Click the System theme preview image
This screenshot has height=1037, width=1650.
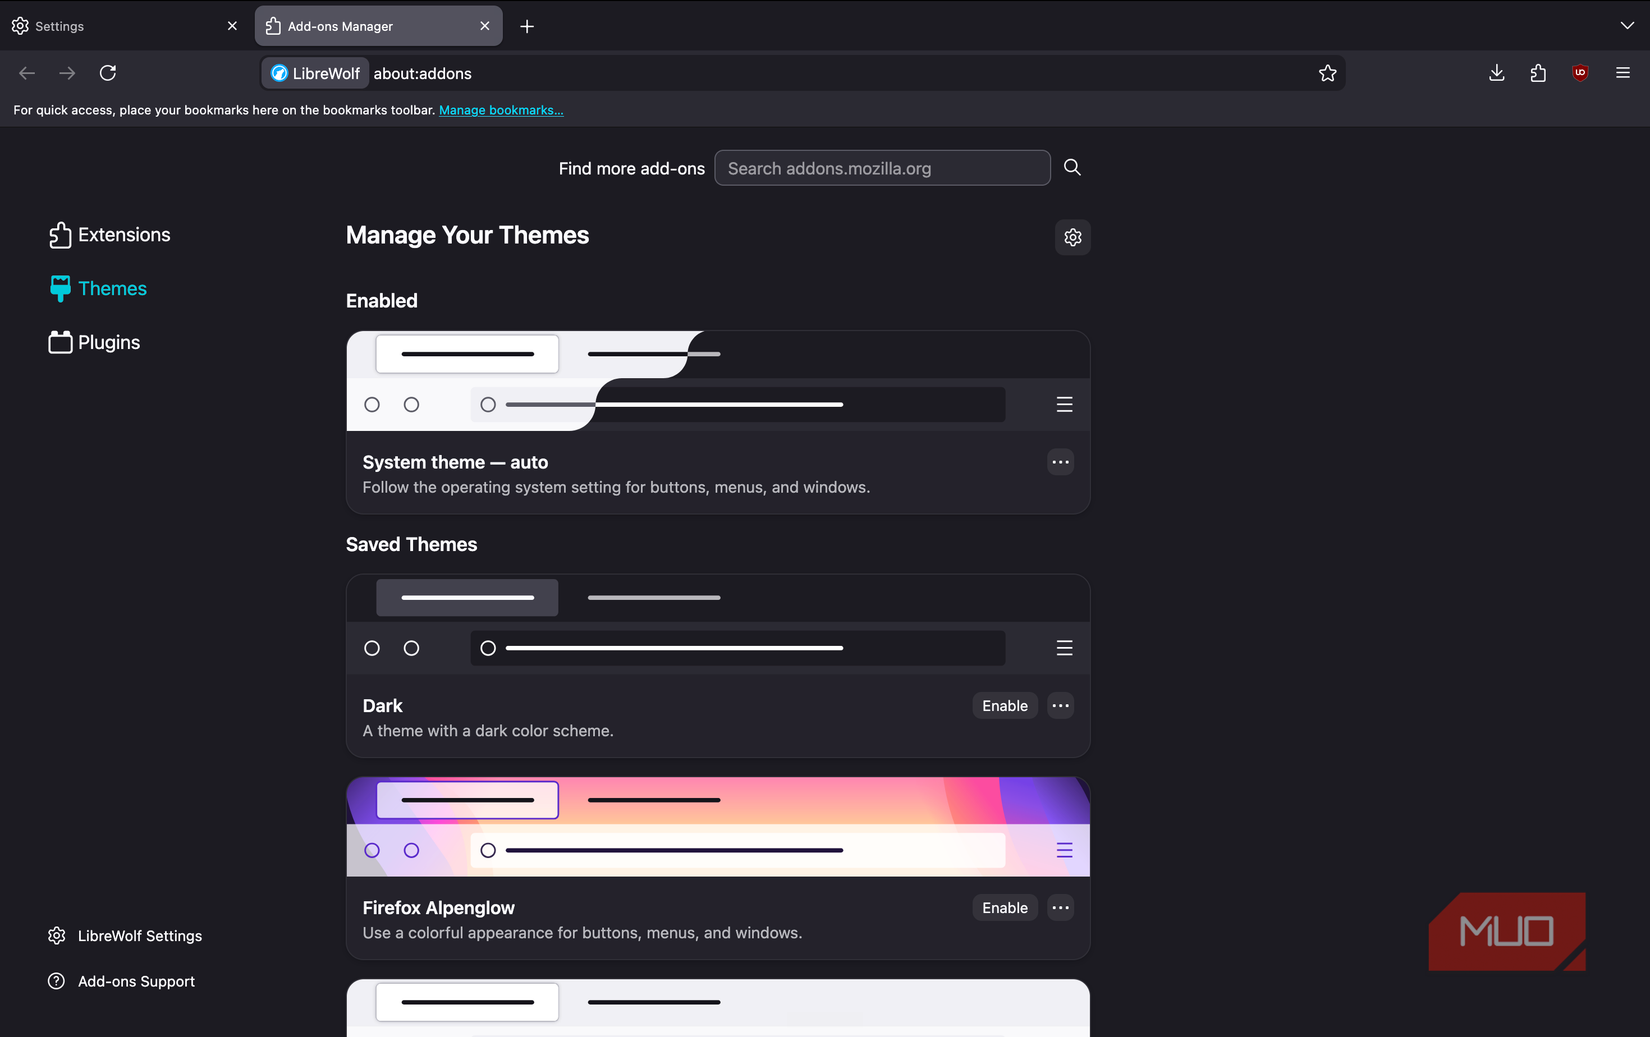click(718, 381)
